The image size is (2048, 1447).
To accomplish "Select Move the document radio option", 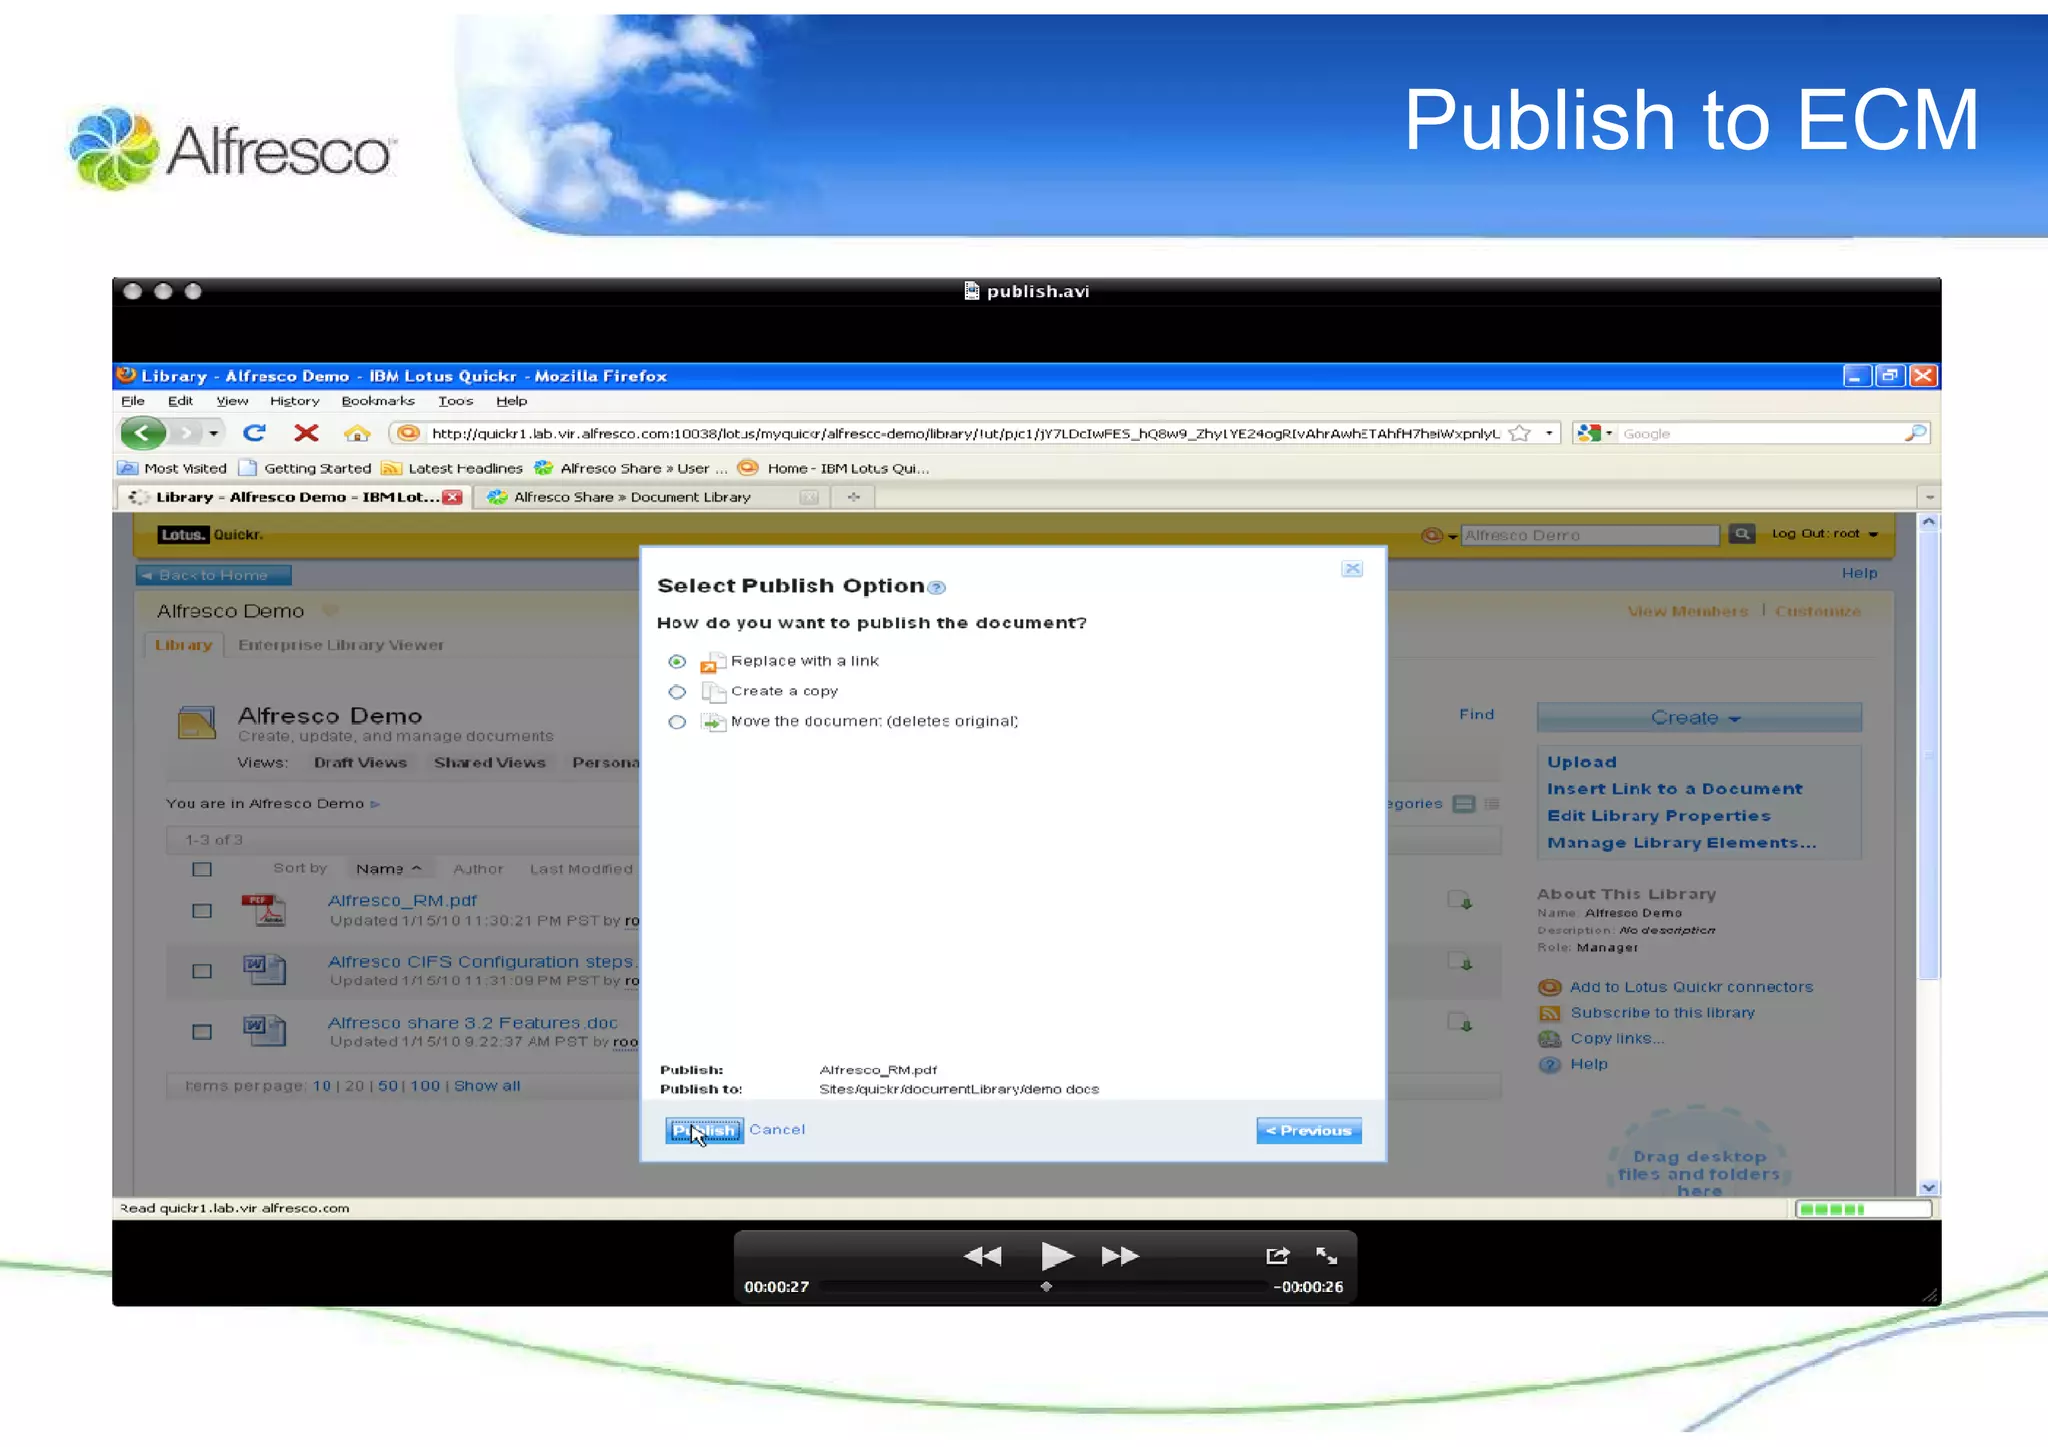I will pyautogui.click(x=677, y=722).
